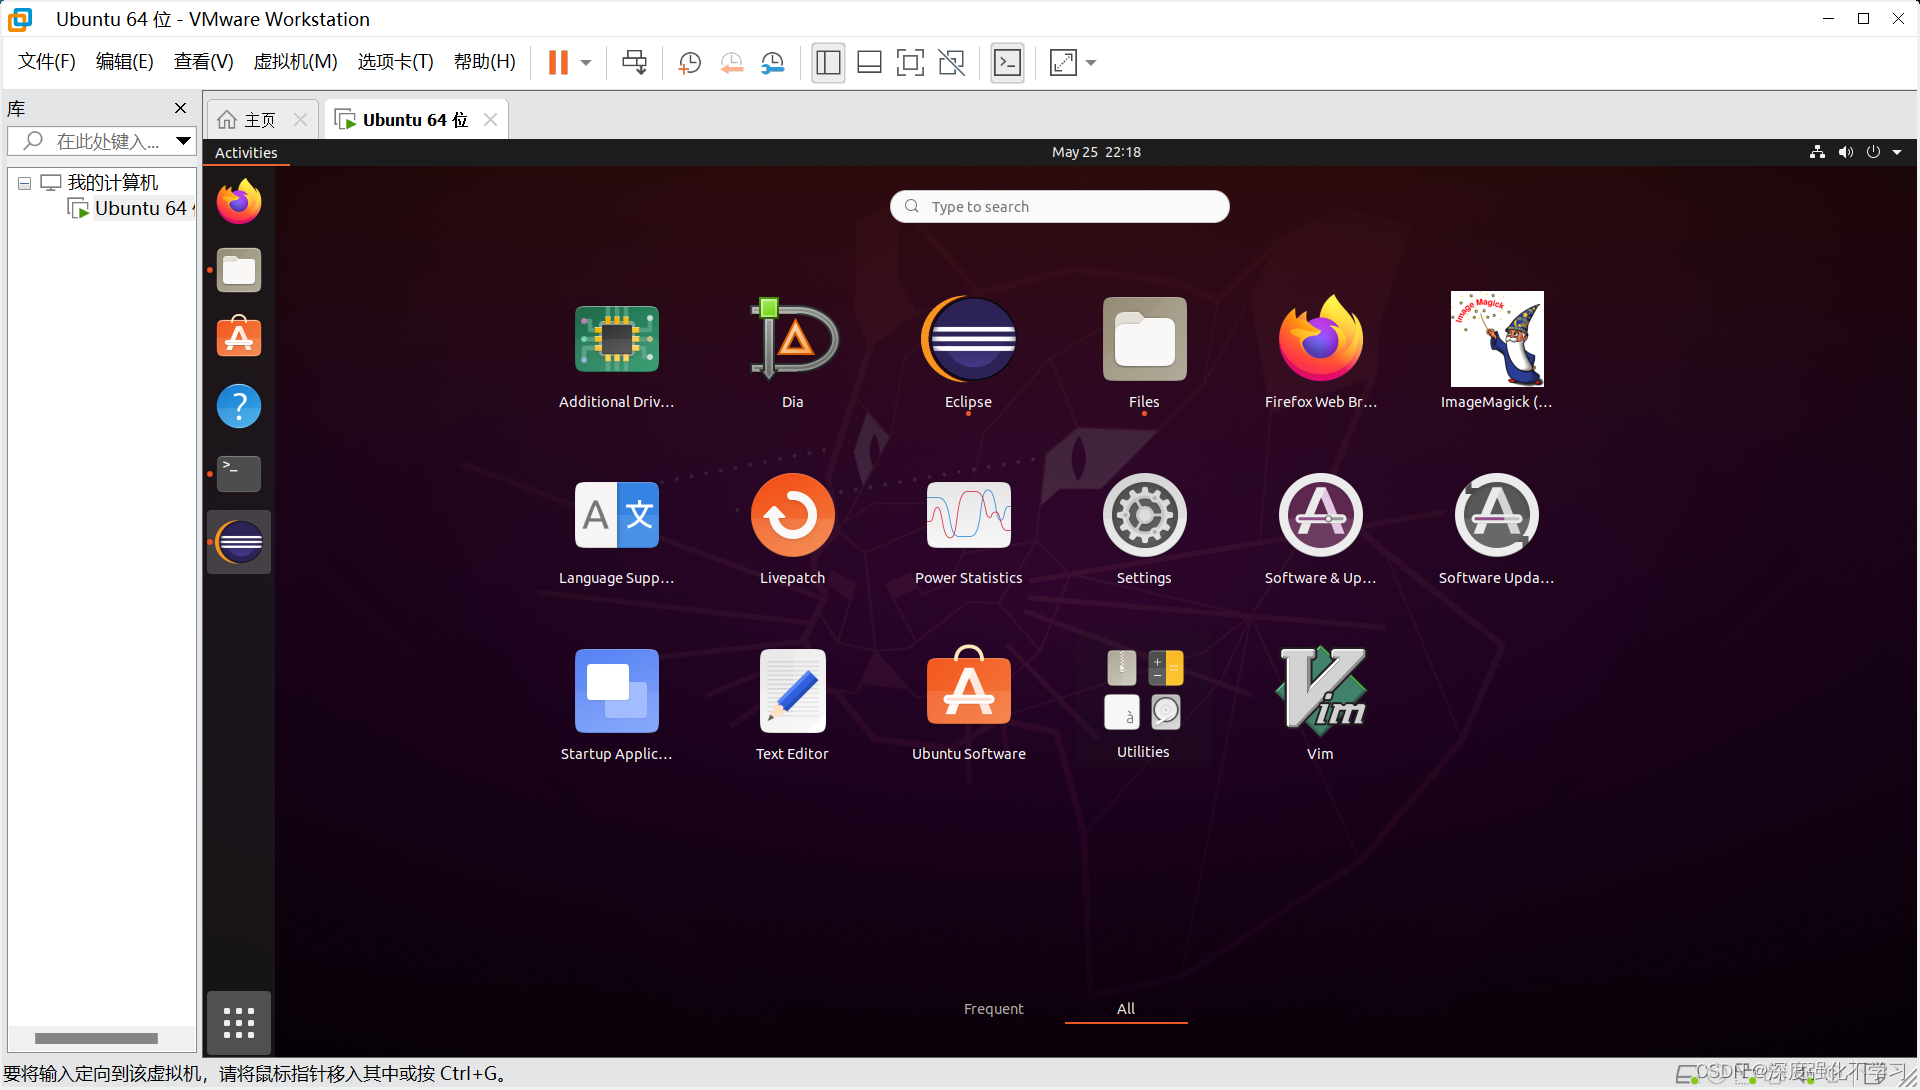The height and width of the screenshot is (1090, 1920).
Task: Open the 文件(F) menu
Action: (x=47, y=62)
